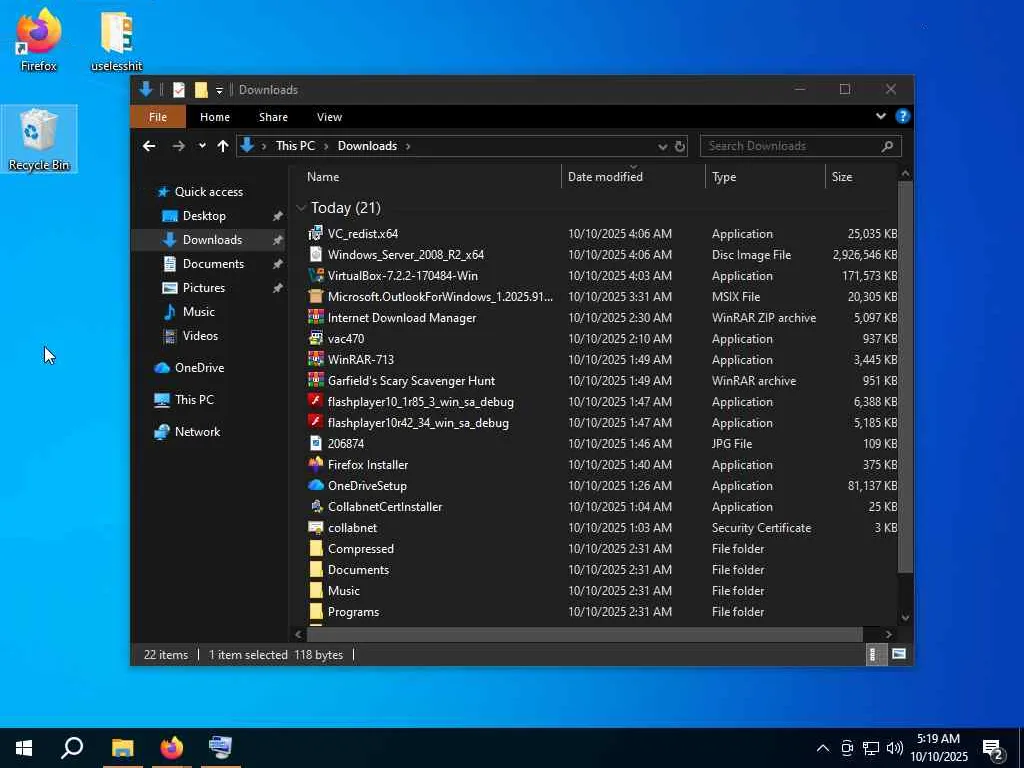Viewport: 1024px width, 768px height.
Task: Open the root breadcrumb chevron dropdown
Action: point(264,146)
